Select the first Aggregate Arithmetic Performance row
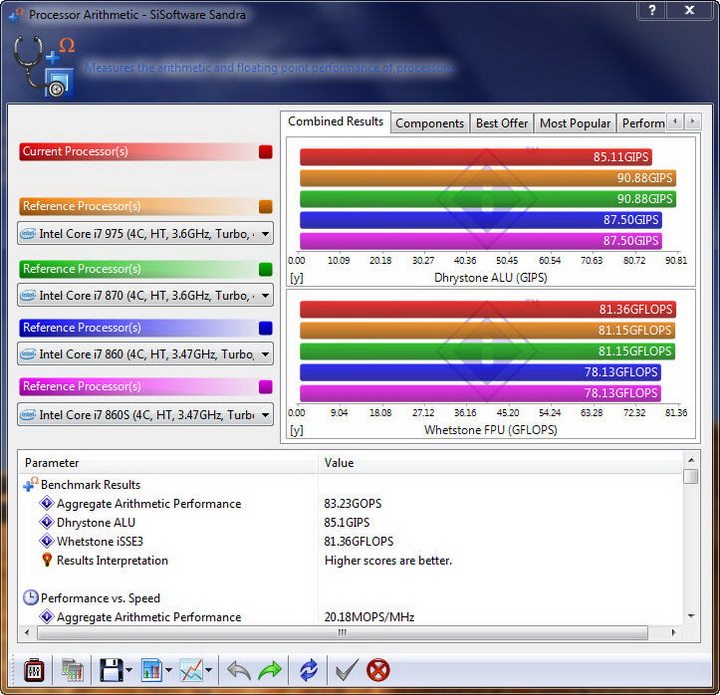Image resolution: width=720 pixels, height=695 pixels. (149, 504)
